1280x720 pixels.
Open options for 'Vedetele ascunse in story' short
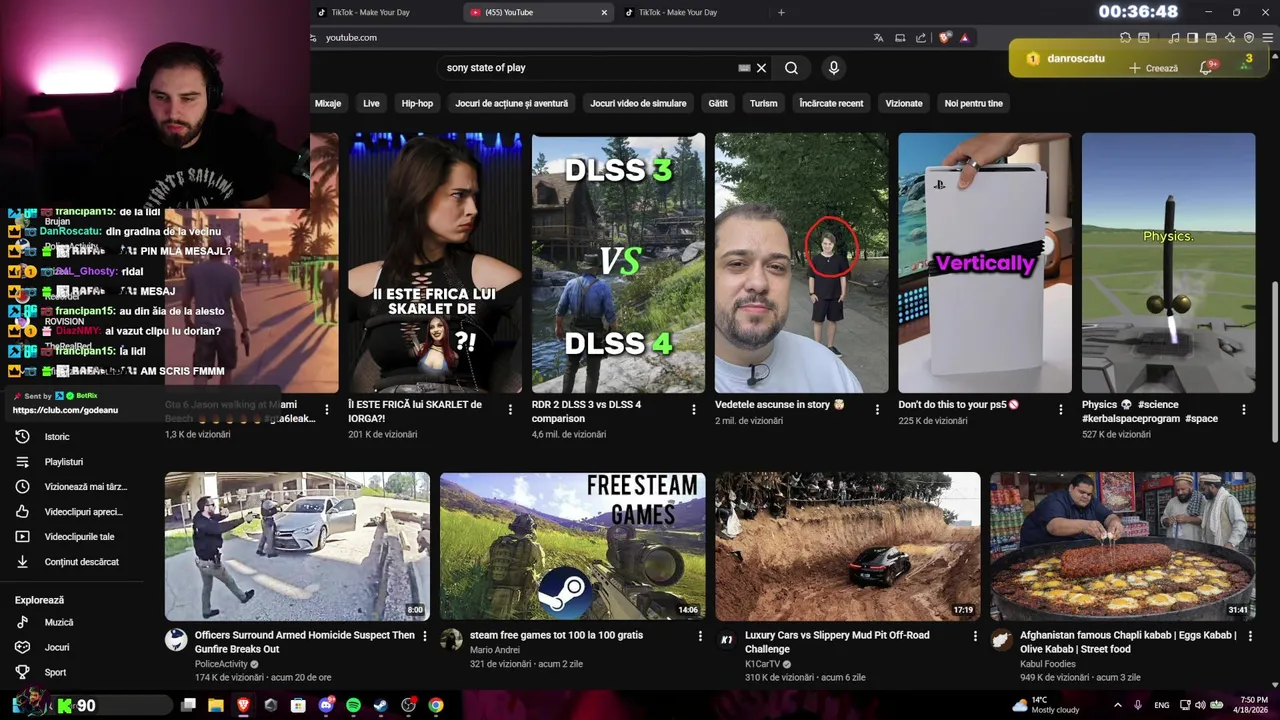pos(877,410)
